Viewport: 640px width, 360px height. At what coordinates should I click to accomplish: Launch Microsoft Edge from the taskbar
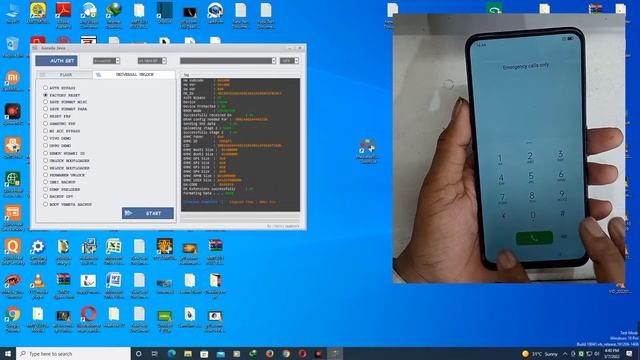[171, 353]
